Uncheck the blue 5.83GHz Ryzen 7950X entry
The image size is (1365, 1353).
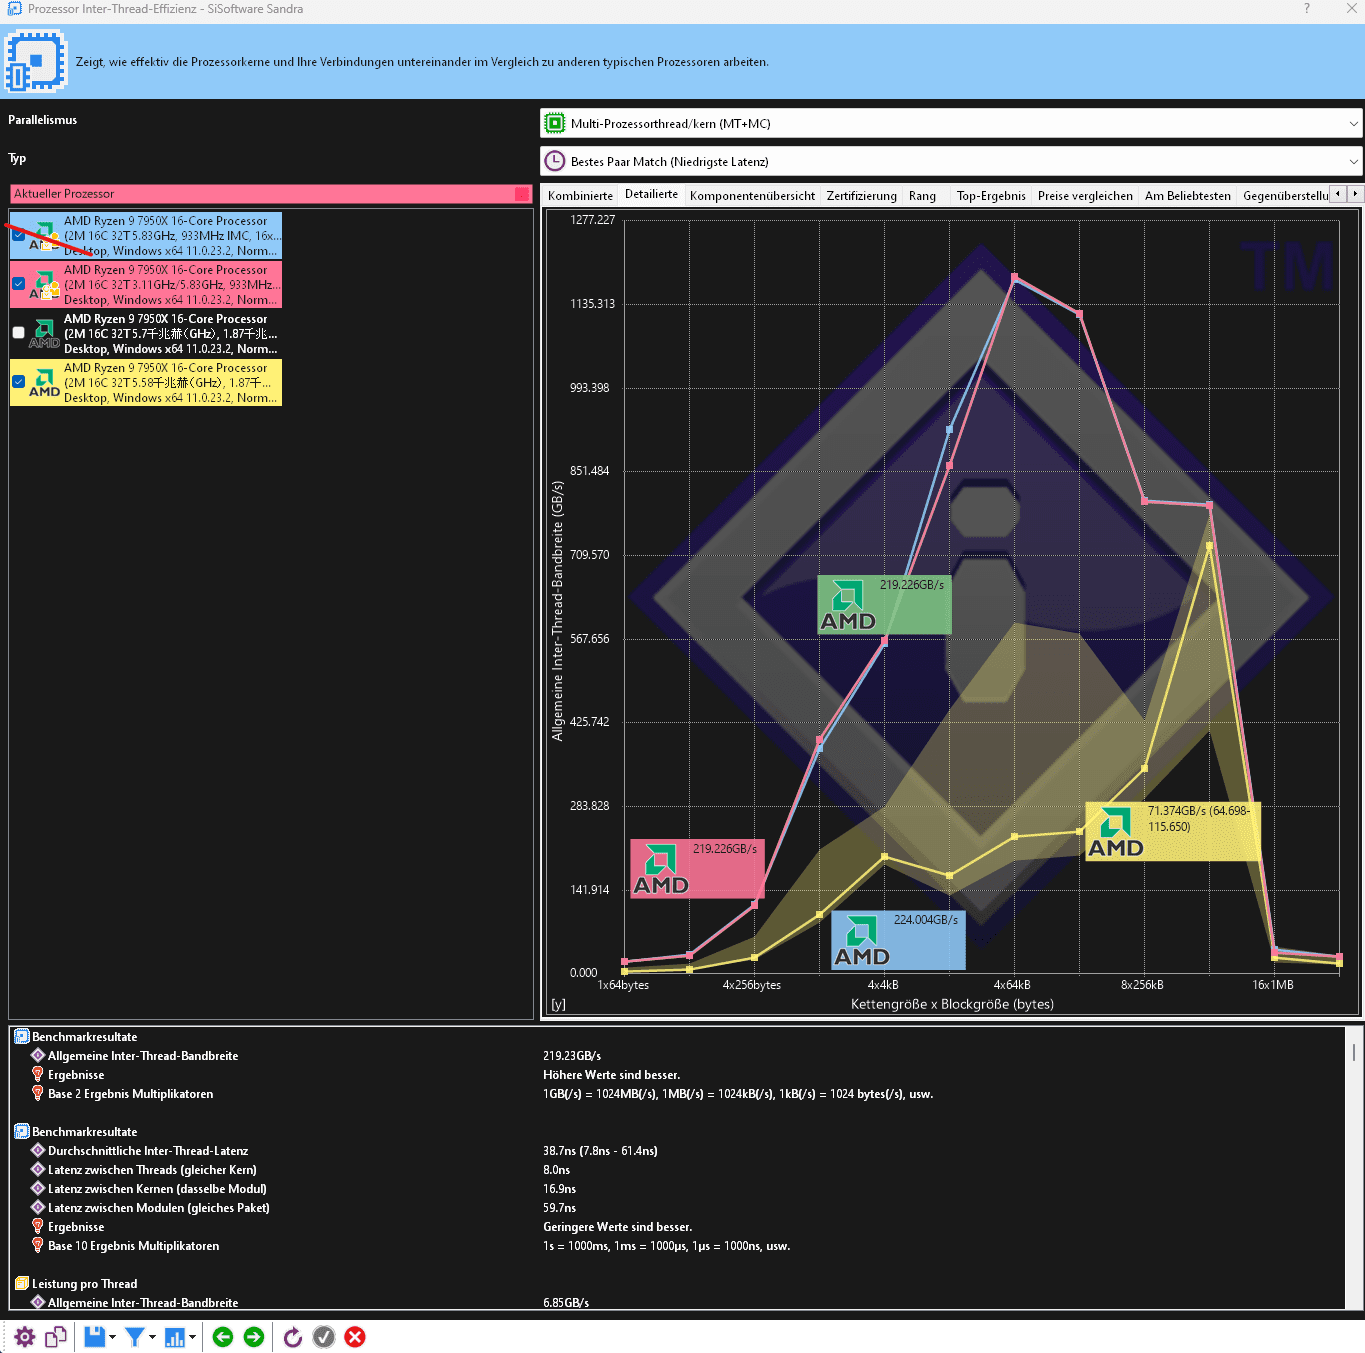point(18,235)
